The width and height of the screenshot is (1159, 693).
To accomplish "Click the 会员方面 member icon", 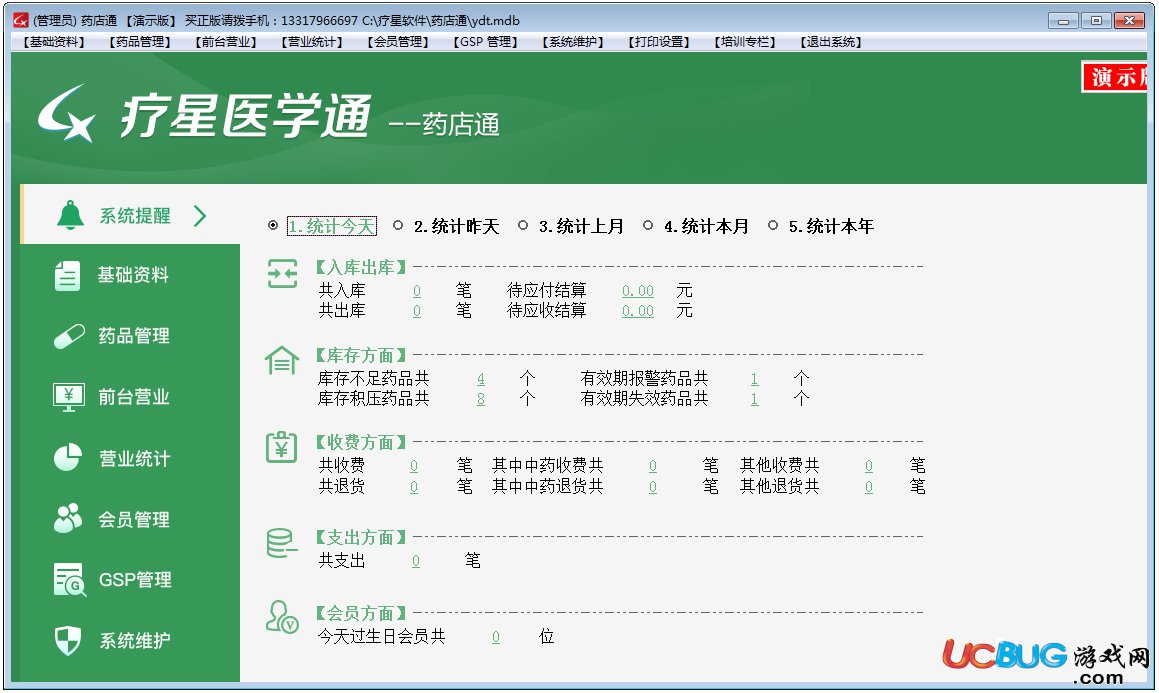I will (x=282, y=618).
